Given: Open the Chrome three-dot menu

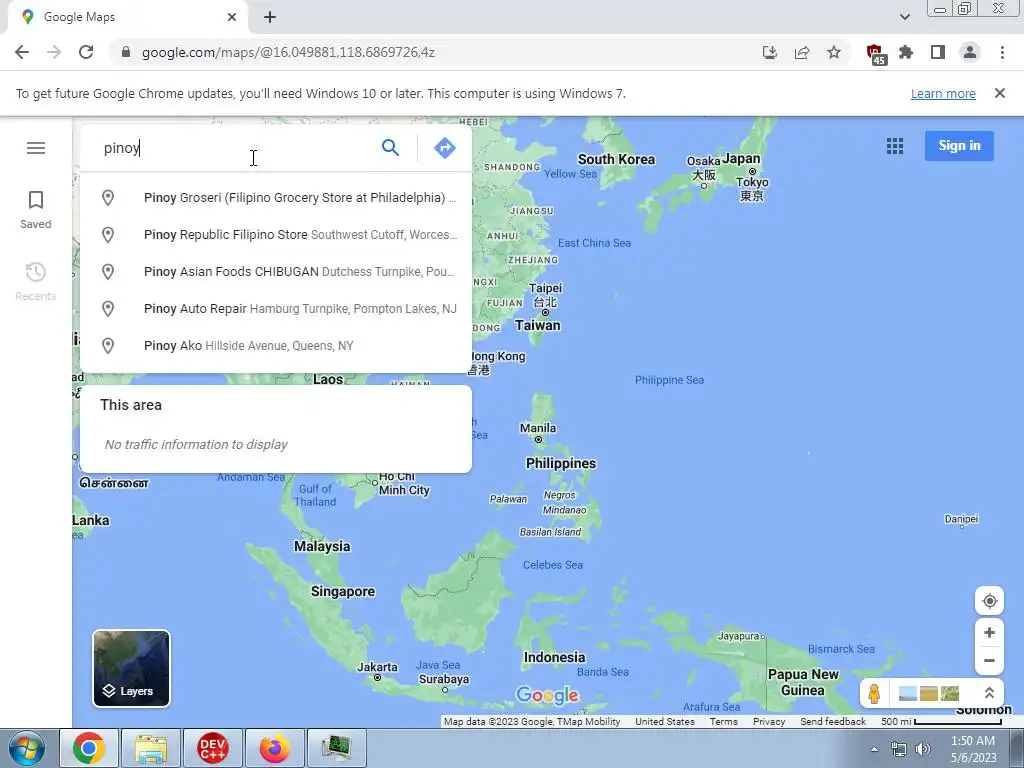Looking at the screenshot, I should point(1002,52).
